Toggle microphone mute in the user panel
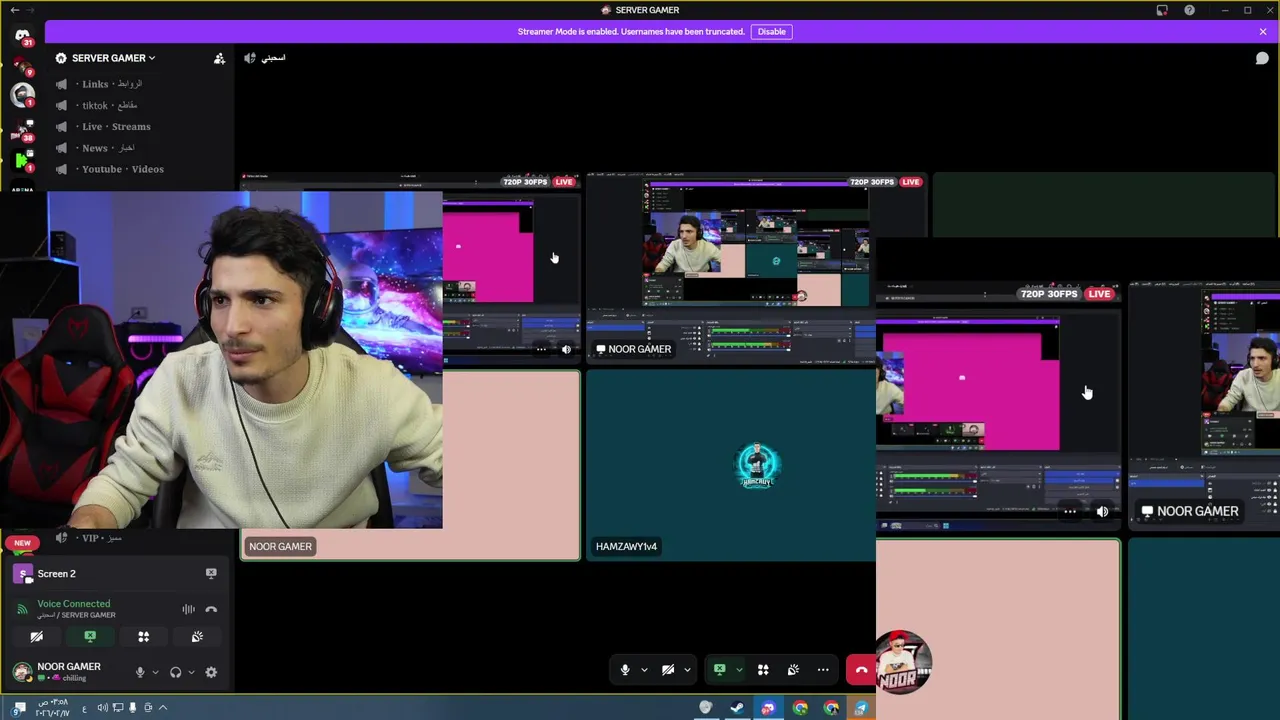Image resolution: width=1280 pixels, height=720 pixels. pyautogui.click(x=140, y=673)
